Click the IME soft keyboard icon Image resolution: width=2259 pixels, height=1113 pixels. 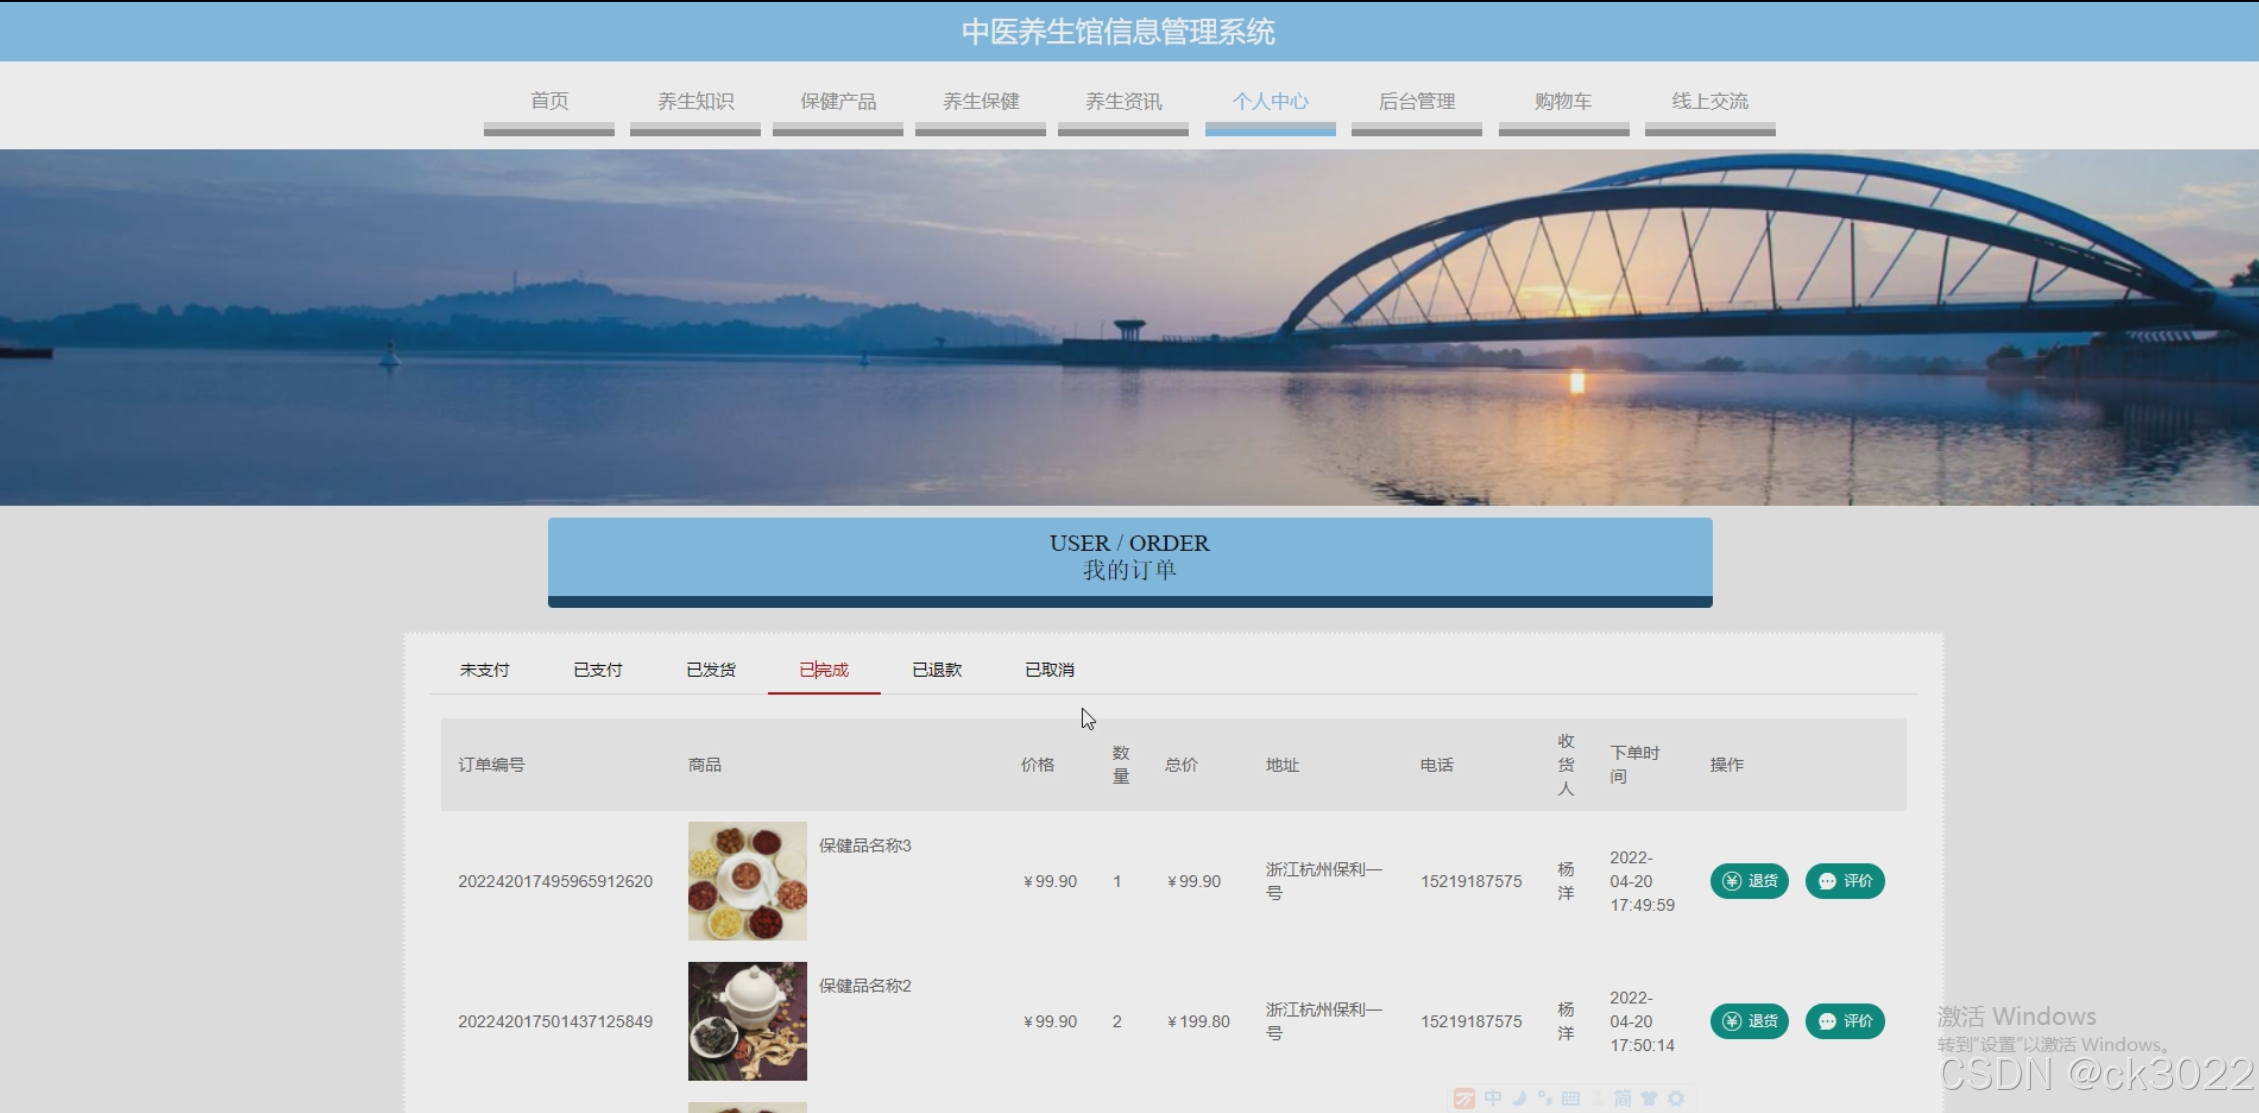pyautogui.click(x=1571, y=1098)
